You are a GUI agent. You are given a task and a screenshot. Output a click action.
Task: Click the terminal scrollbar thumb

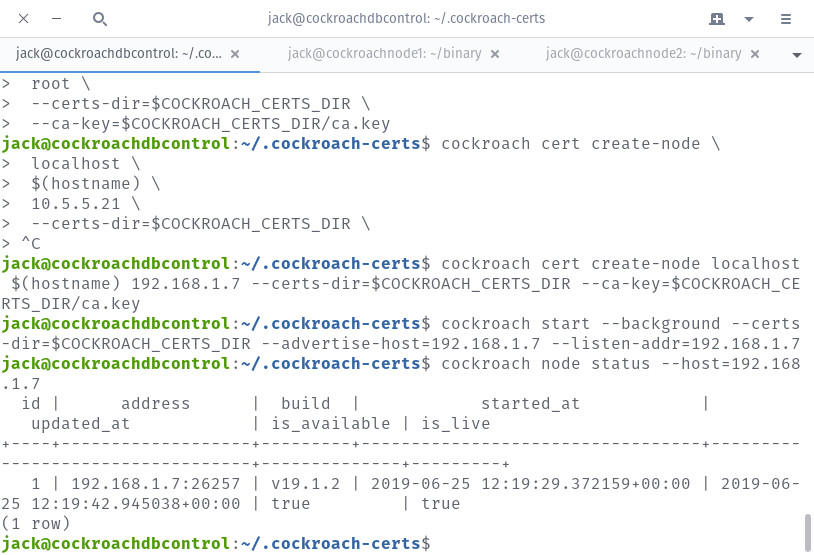pos(807,533)
